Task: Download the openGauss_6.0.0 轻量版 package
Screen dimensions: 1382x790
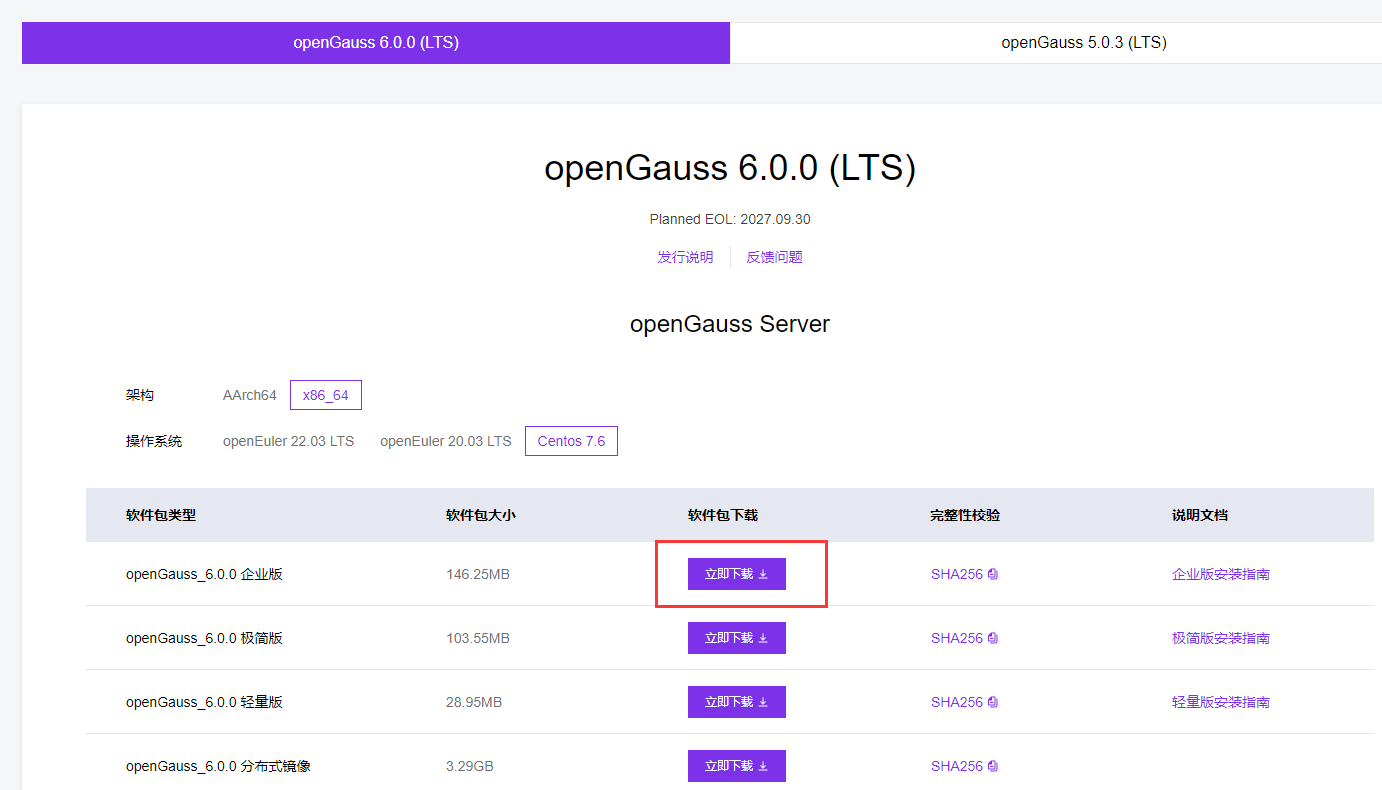Action: [x=737, y=702]
